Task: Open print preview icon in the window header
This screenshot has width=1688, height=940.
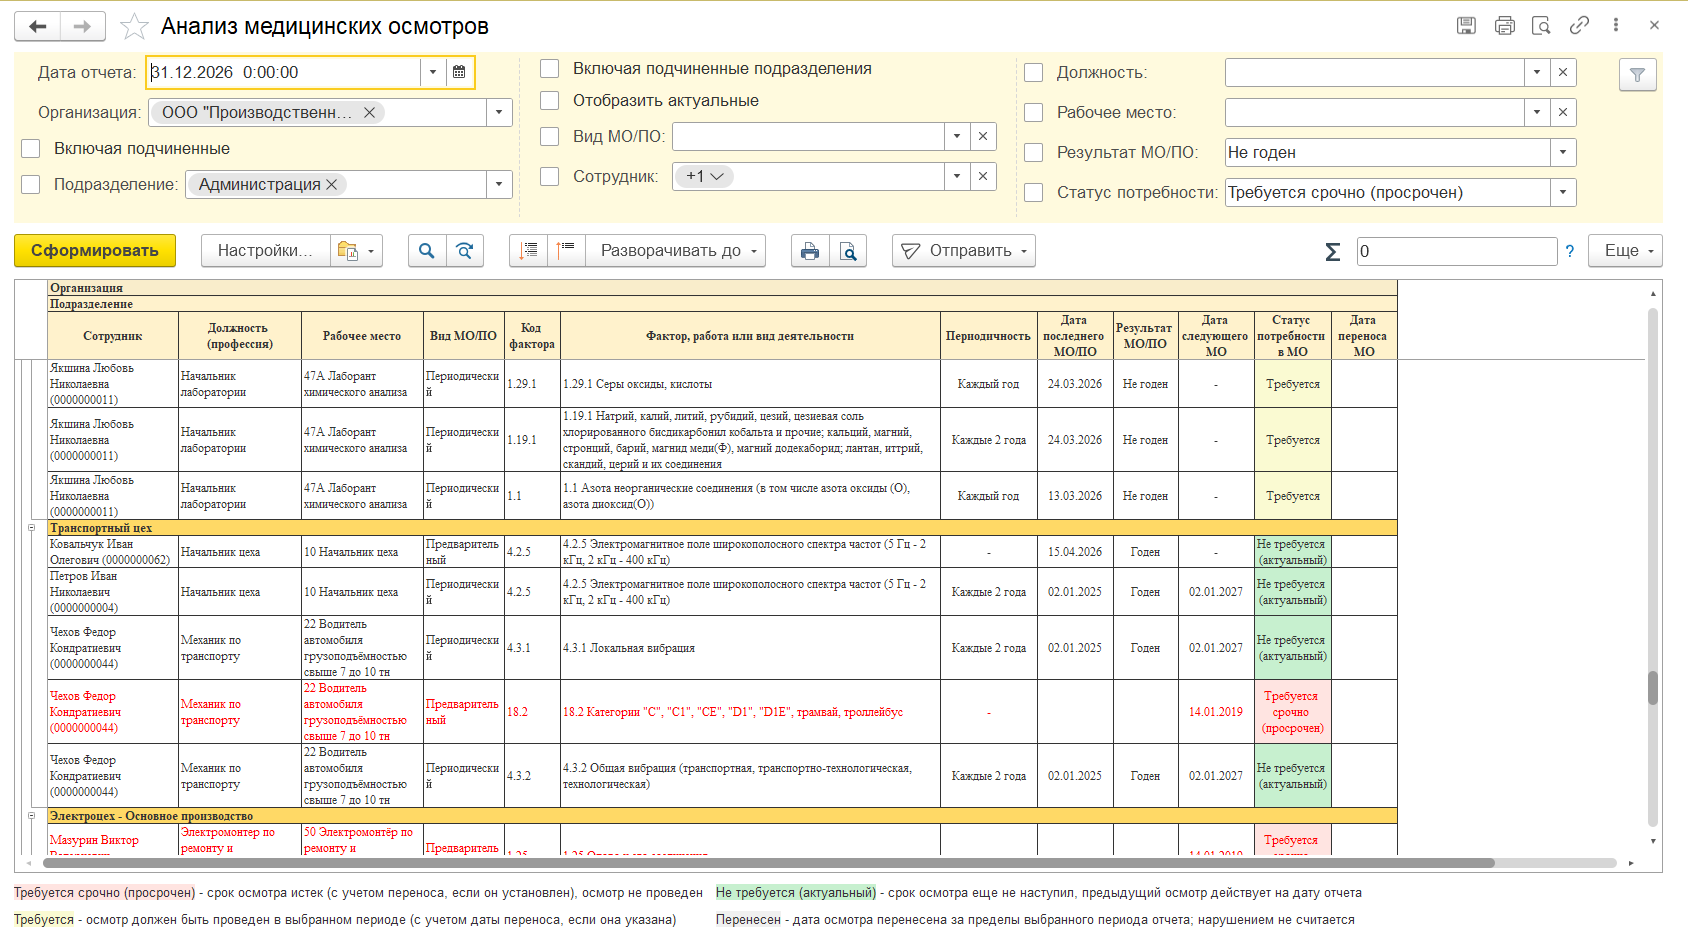Action: (1541, 26)
